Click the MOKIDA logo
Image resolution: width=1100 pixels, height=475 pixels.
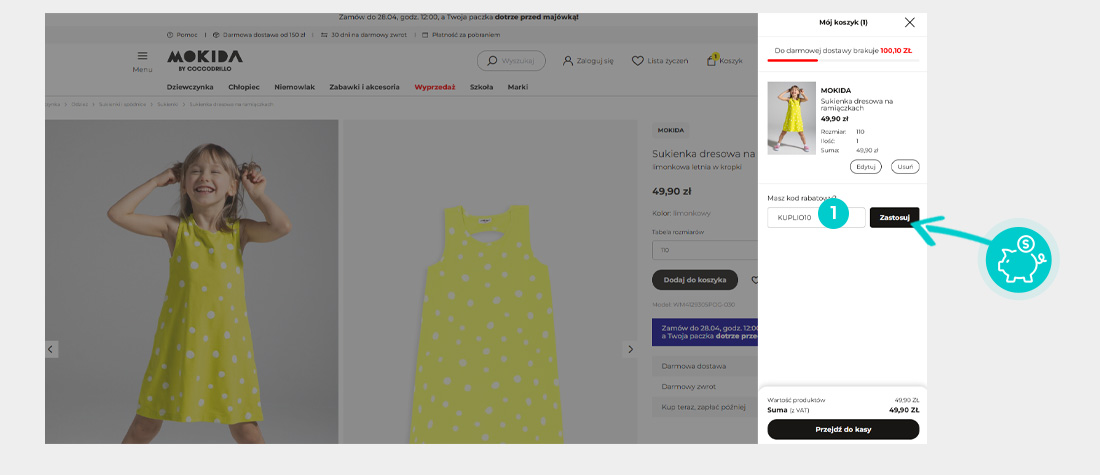205,60
